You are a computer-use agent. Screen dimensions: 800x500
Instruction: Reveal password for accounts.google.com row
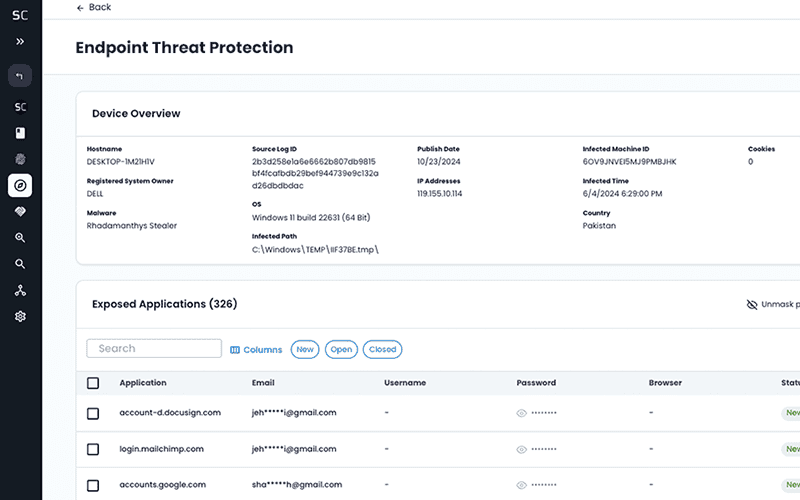click(x=521, y=485)
